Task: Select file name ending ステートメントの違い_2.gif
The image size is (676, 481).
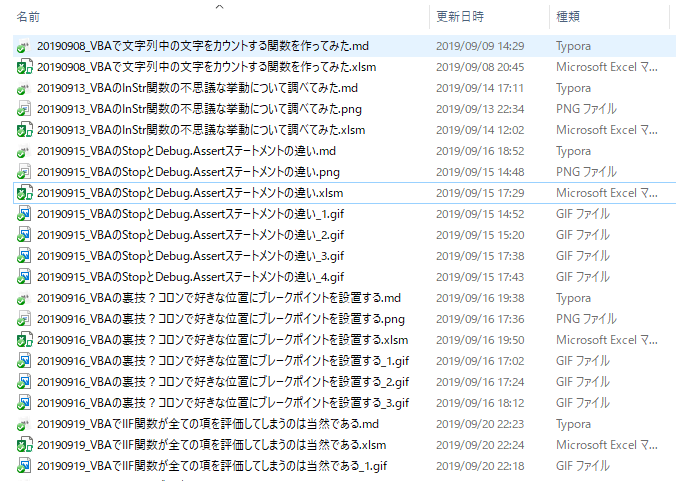Action: [191, 235]
